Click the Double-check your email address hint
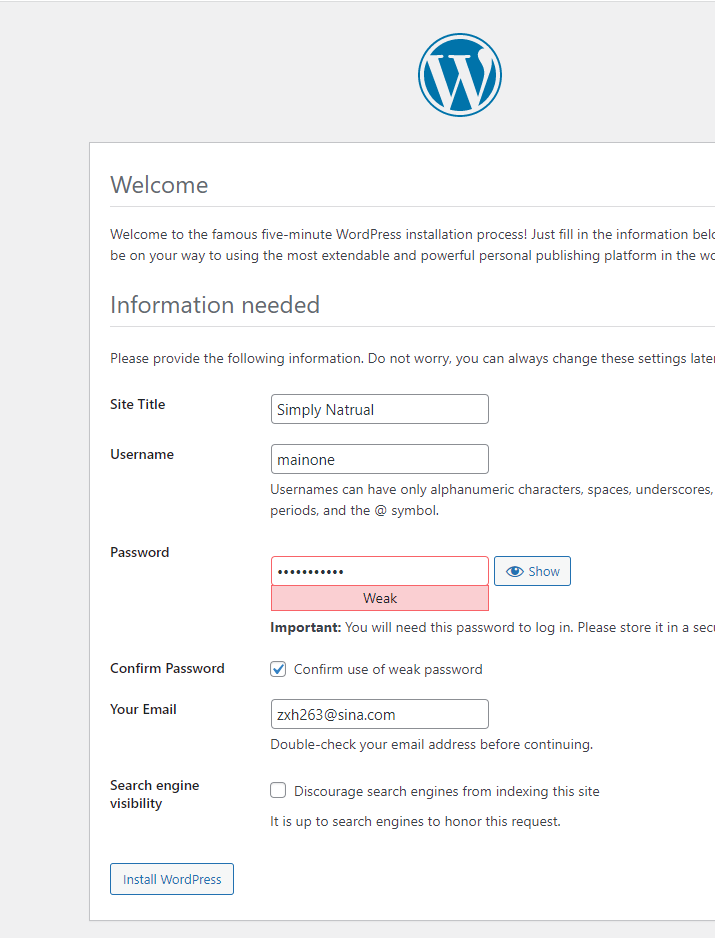 (x=431, y=744)
